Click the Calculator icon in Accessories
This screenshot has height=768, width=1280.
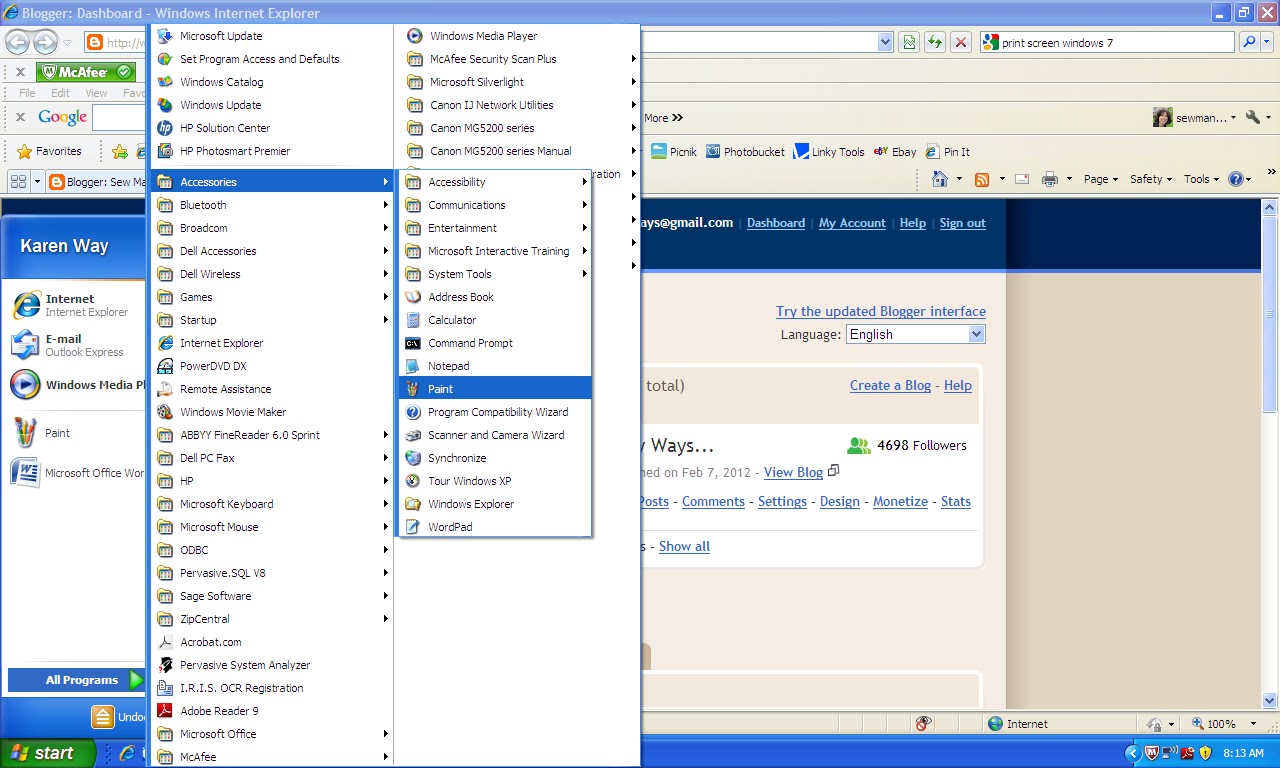point(413,320)
